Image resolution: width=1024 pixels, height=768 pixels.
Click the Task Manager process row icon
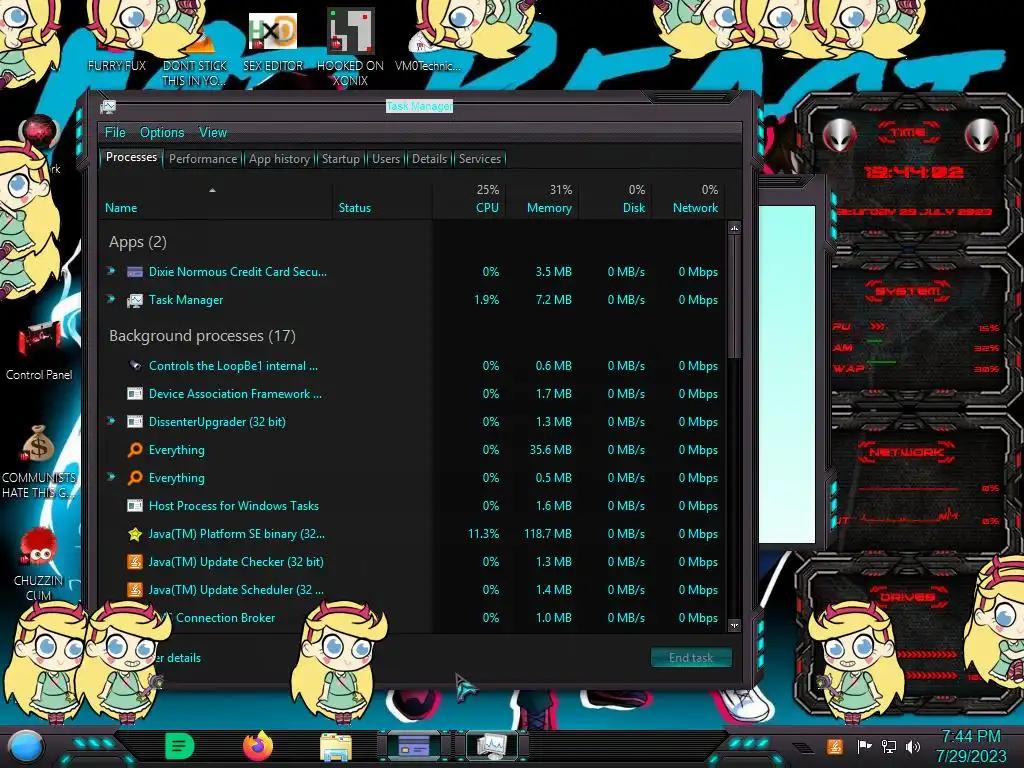(135, 300)
